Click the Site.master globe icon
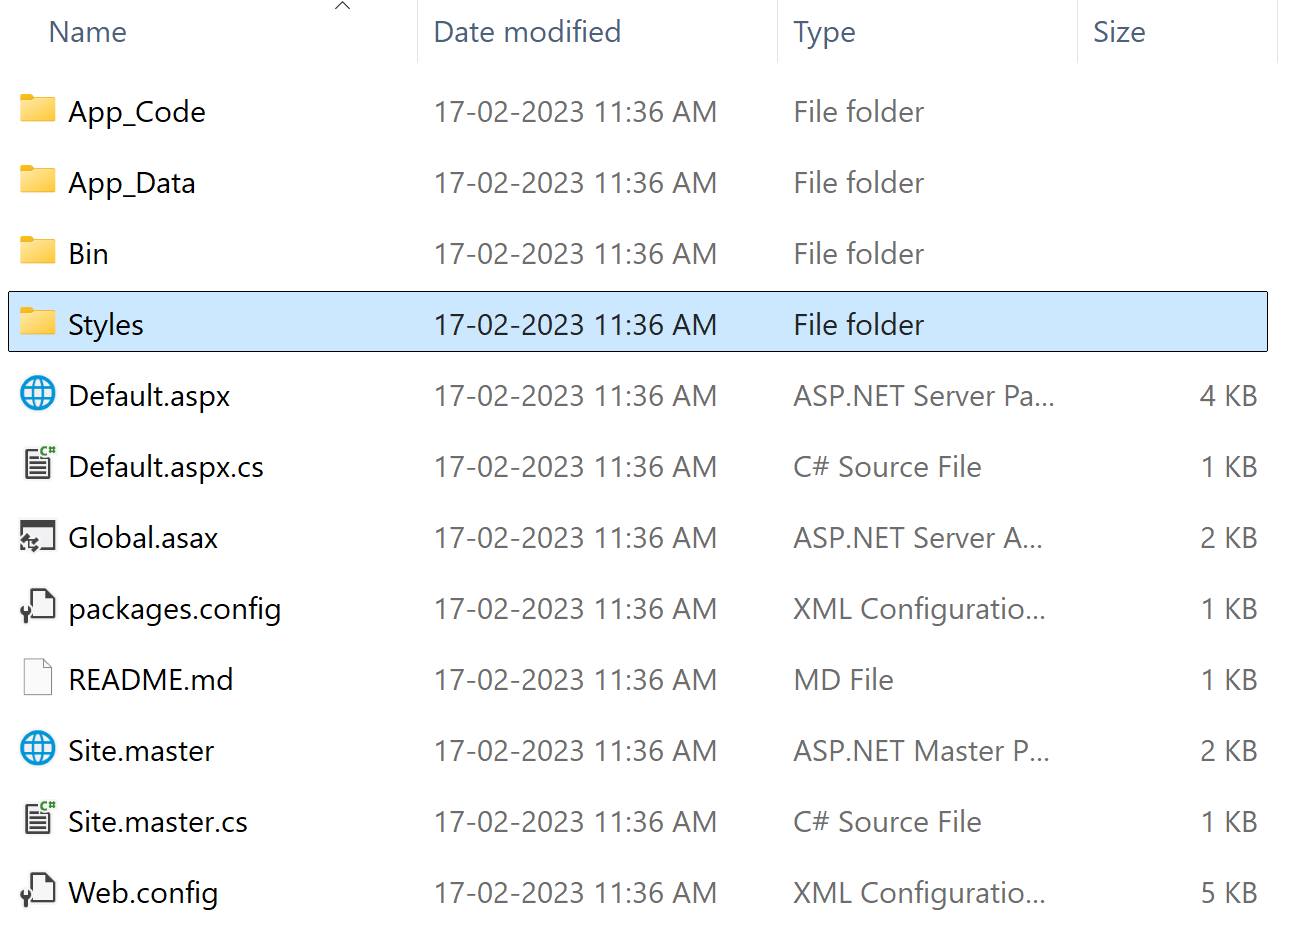 pos(38,749)
